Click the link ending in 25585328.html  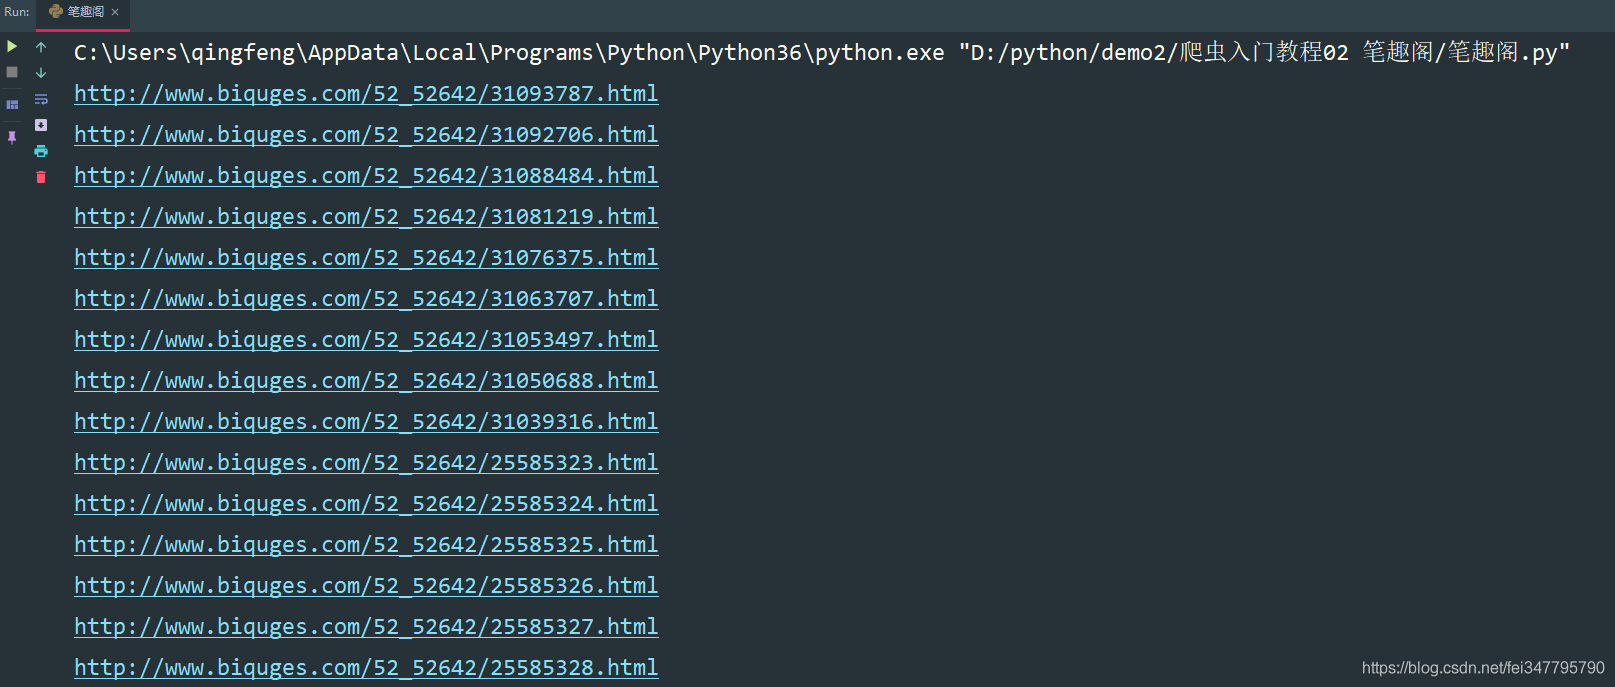pos(366,668)
